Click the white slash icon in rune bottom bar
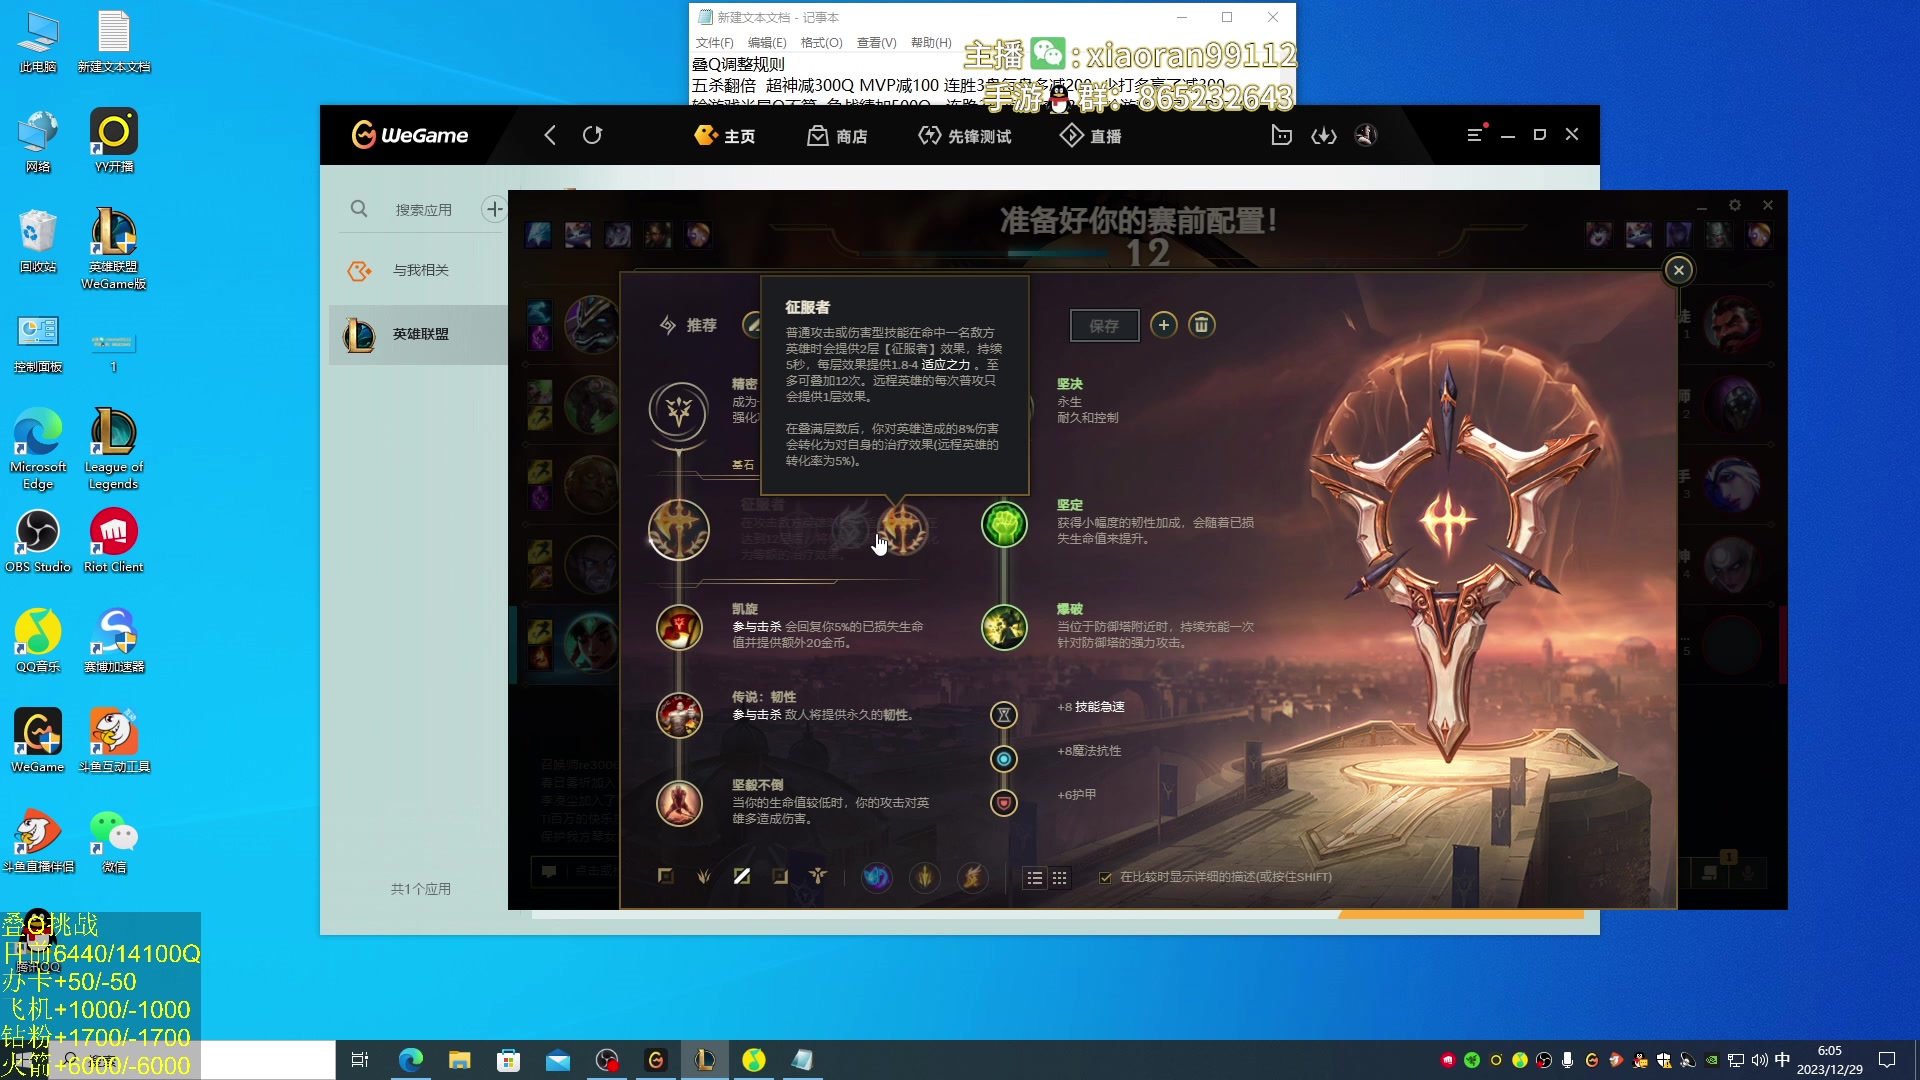The width and height of the screenshot is (1920, 1080). pyautogui.click(x=742, y=876)
